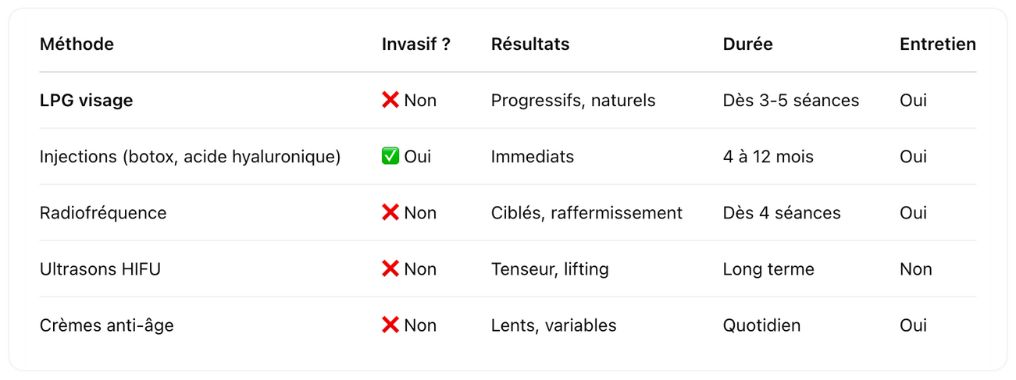
Task: Click the Radiofréquence method cell
Action: 103,213
